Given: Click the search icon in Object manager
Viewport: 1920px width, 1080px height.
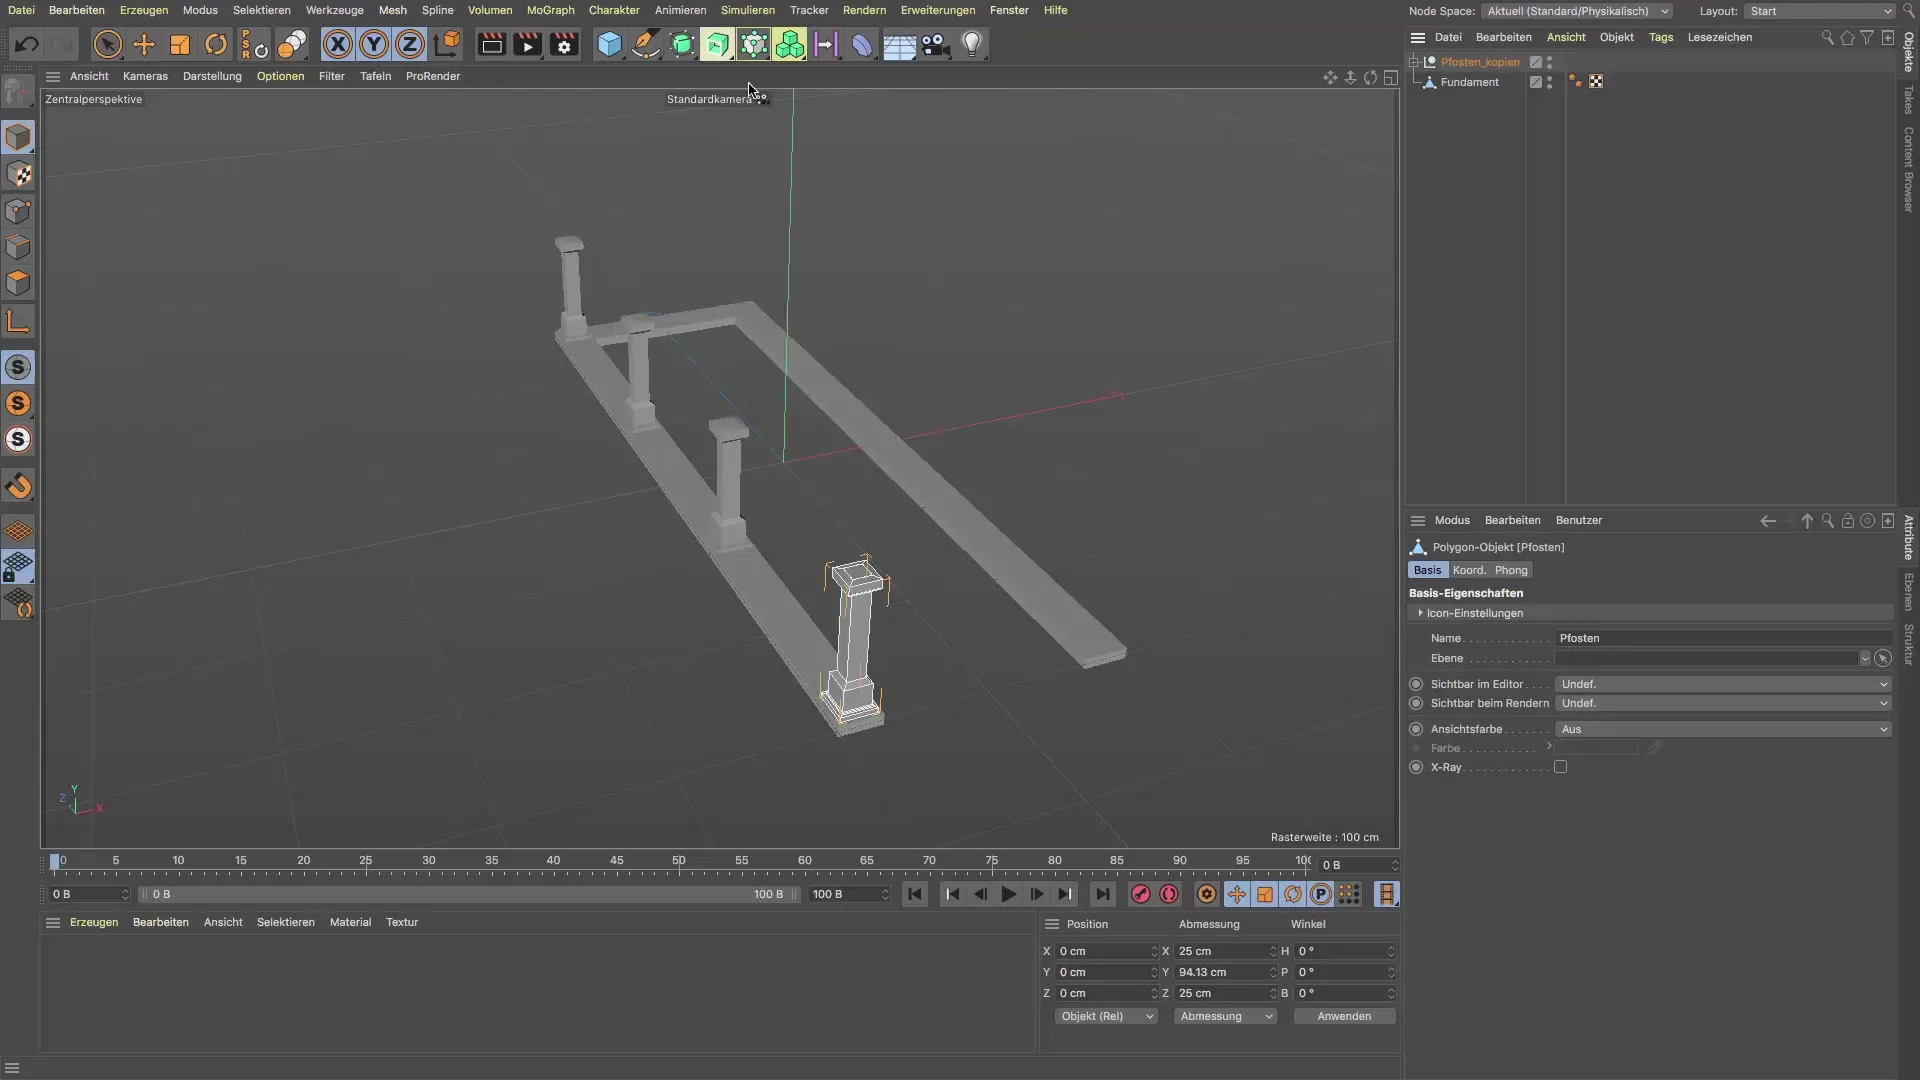Looking at the screenshot, I should click(1827, 37).
